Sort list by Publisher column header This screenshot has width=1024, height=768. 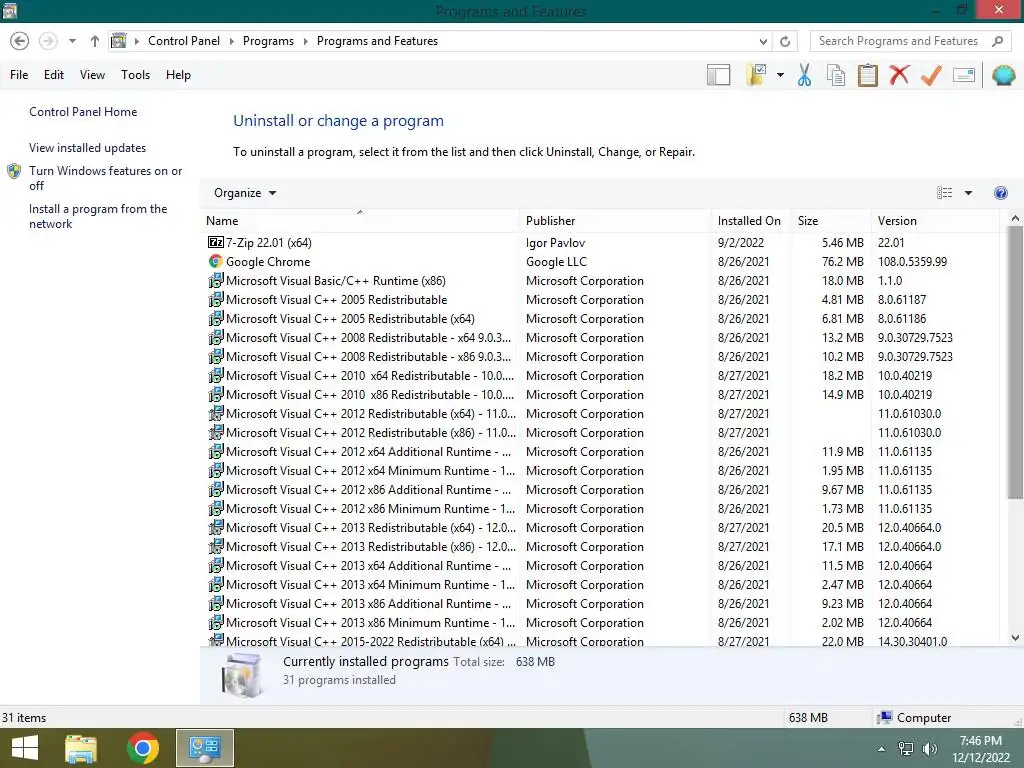615,221
